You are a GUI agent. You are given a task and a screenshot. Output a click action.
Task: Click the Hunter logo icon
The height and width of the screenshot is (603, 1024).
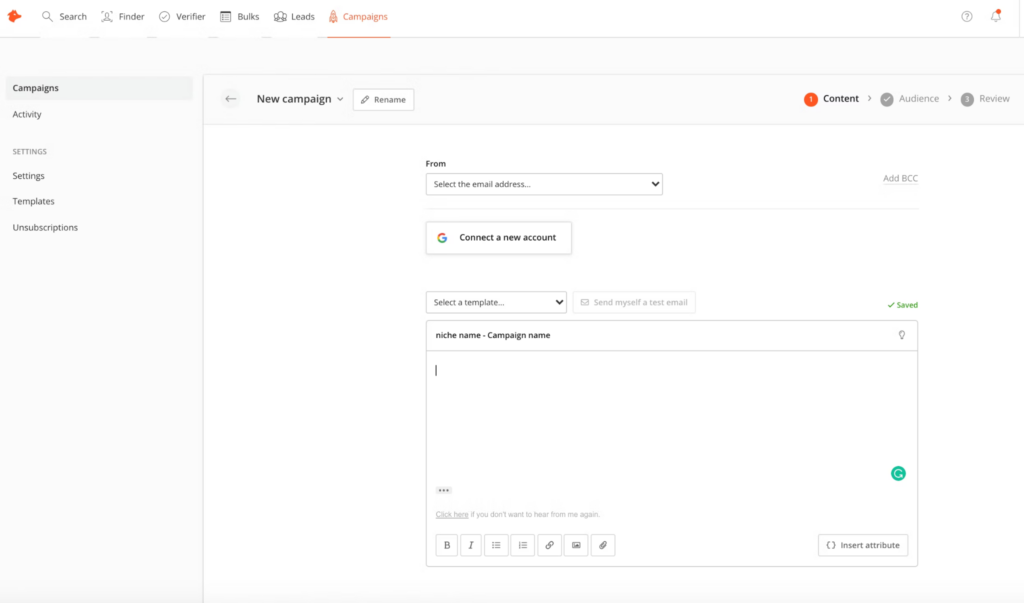click(14, 16)
